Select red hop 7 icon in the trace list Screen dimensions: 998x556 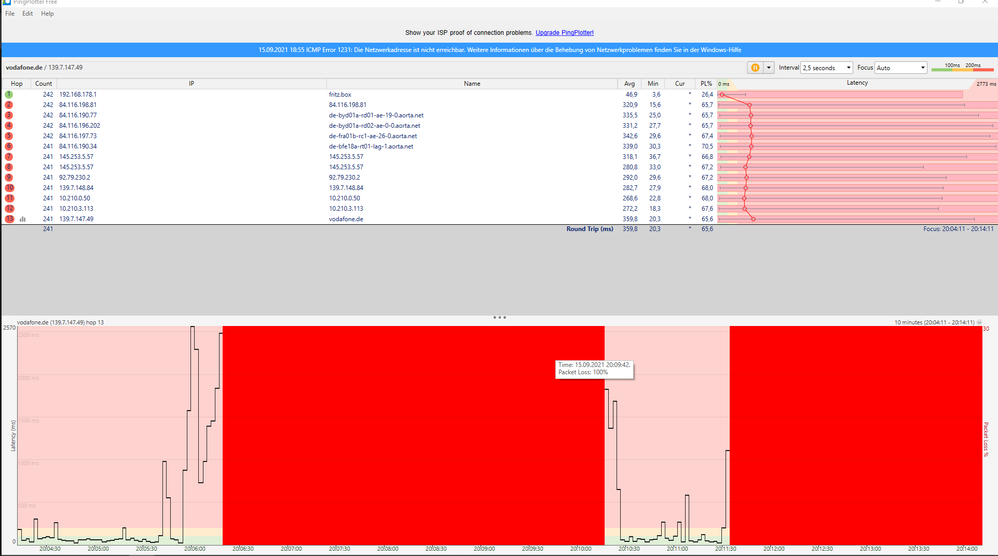(9, 156)
